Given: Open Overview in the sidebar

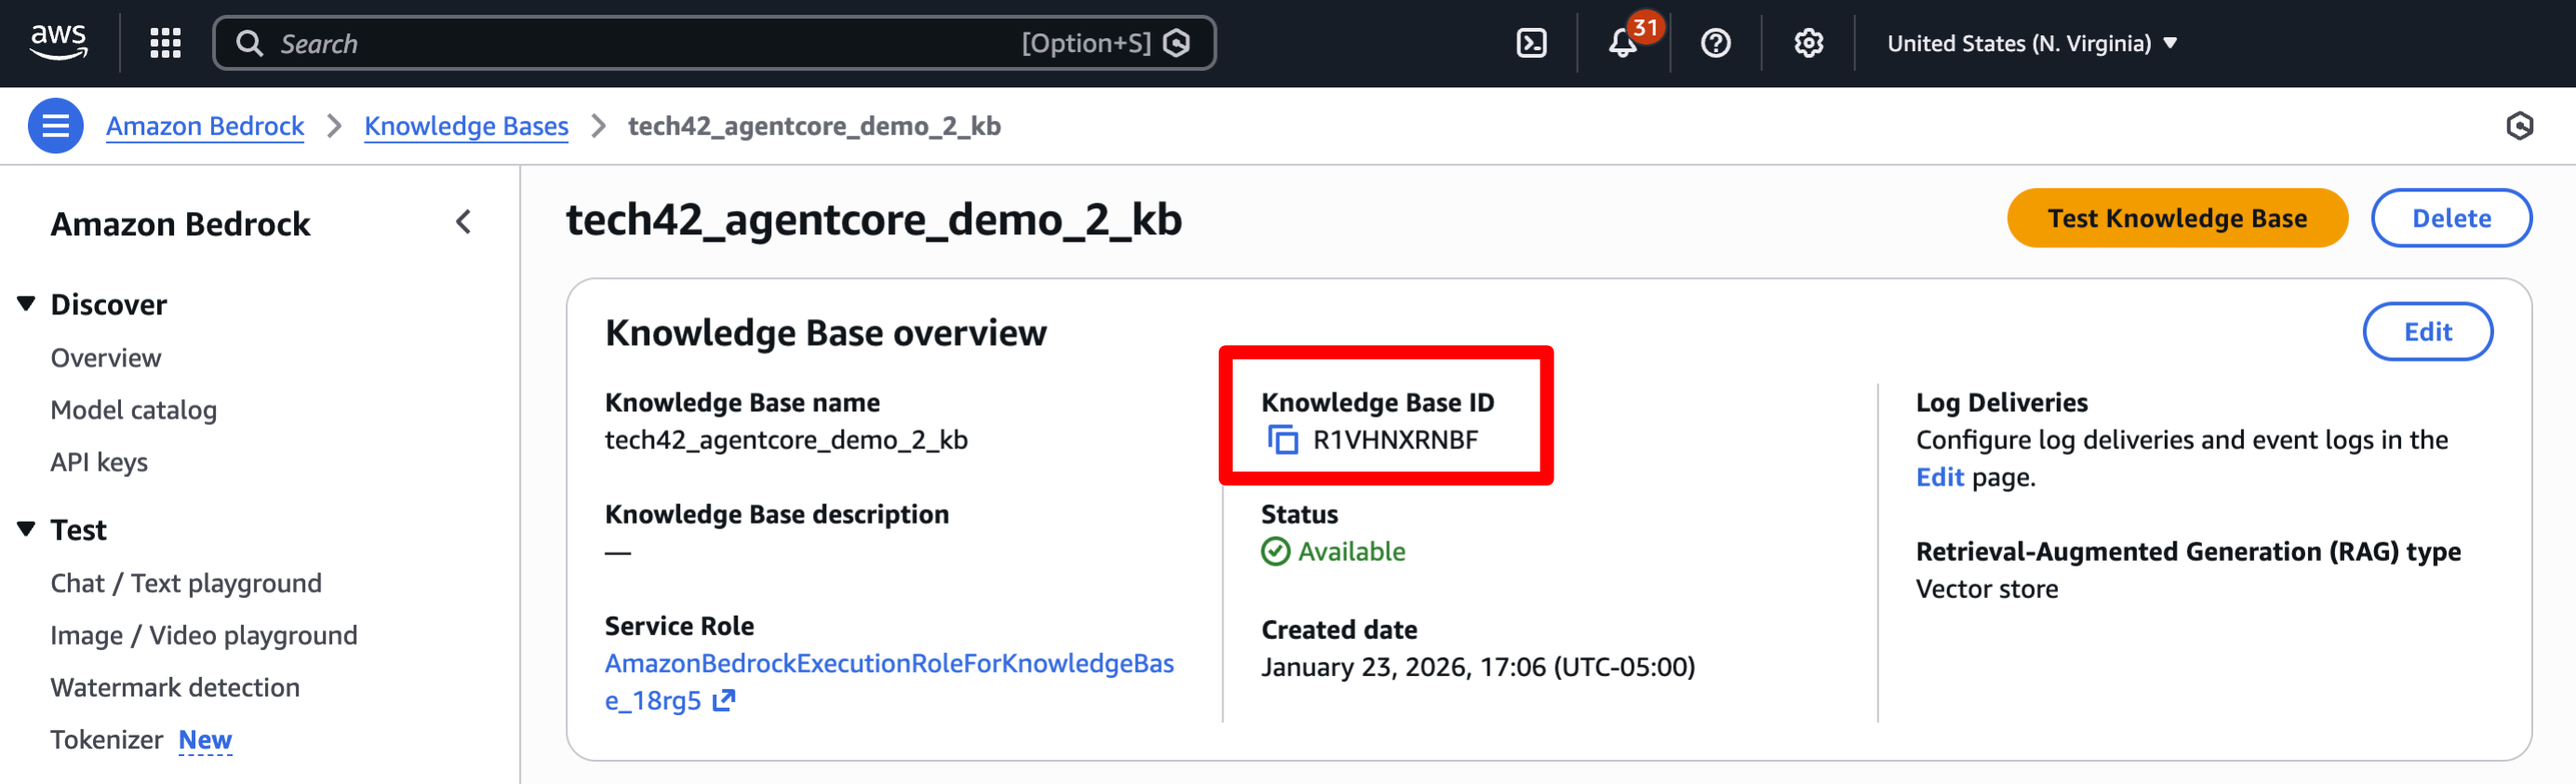Looking at the screenshot, I should (x=106, y=358).
